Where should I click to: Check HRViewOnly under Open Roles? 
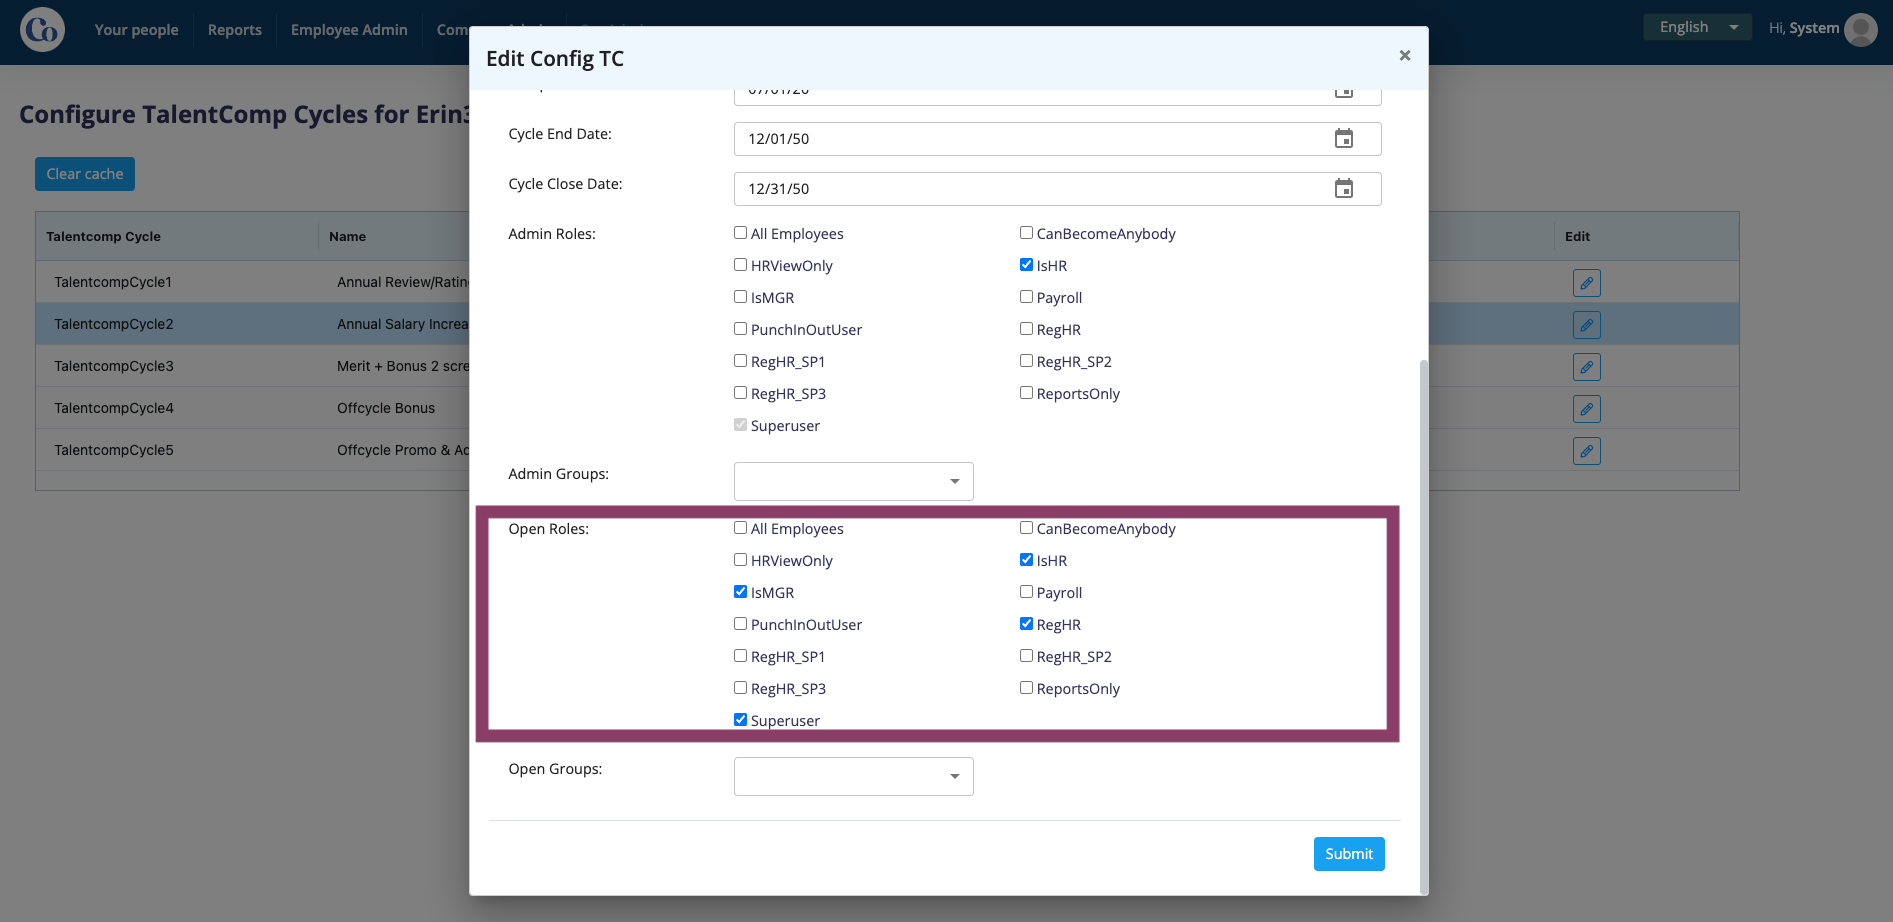pos(740,560)
